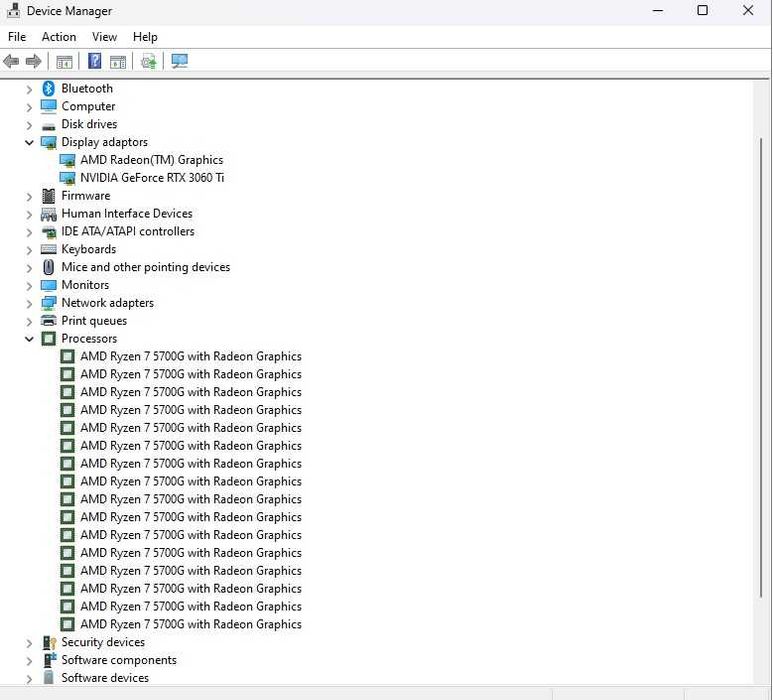773x700 pixels.
Task: Select the Bluetooth label
Action: pos(87,89)
